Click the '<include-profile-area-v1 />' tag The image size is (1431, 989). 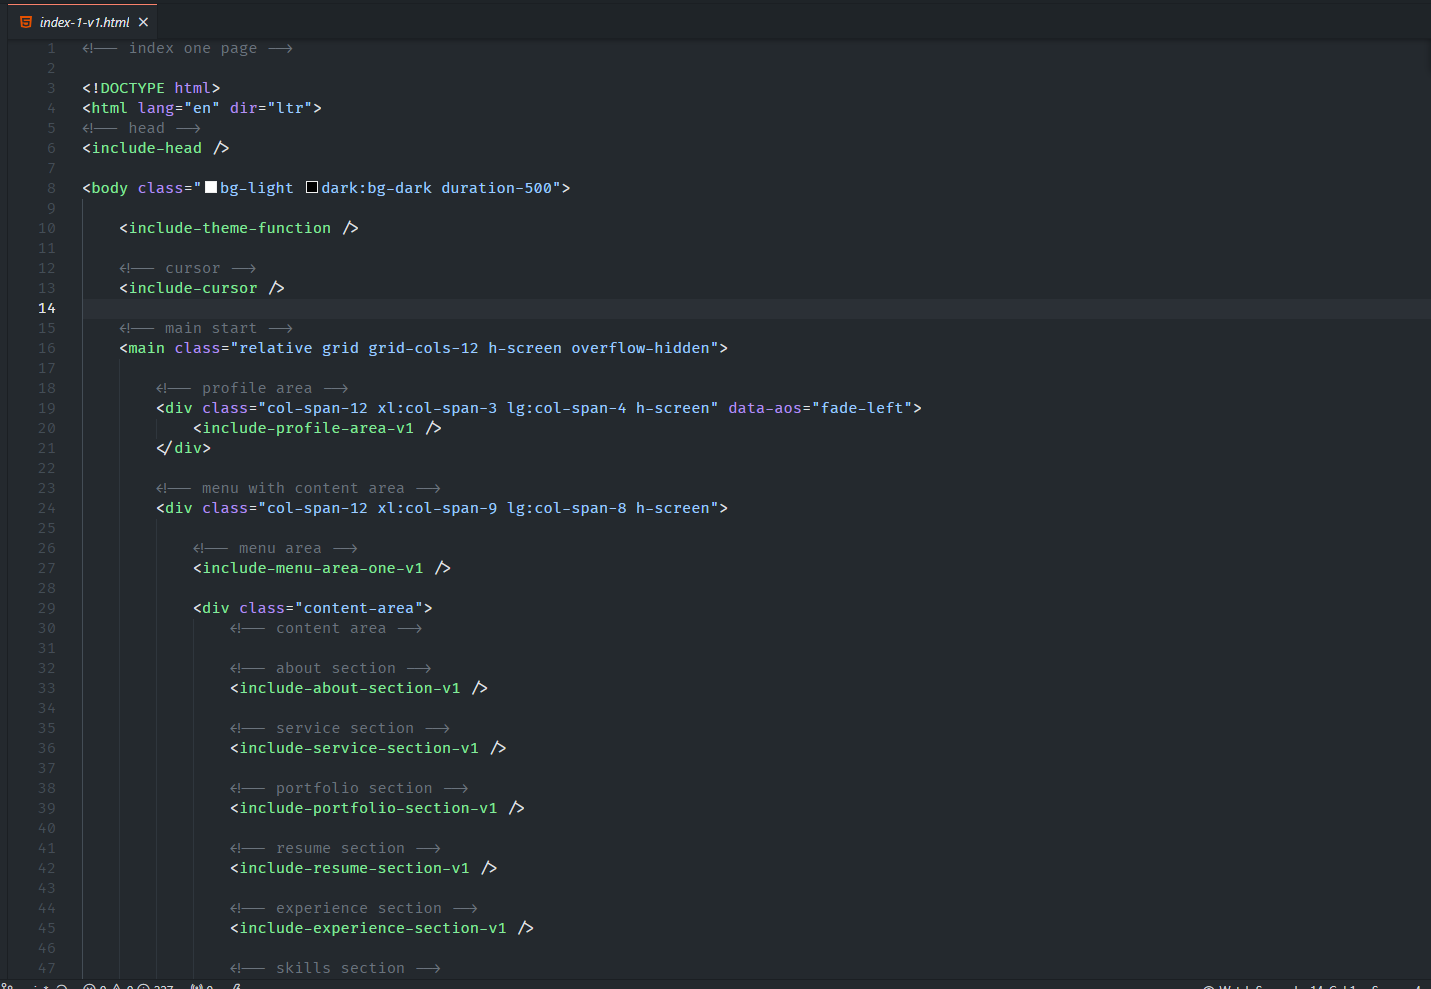click(317, 428)
